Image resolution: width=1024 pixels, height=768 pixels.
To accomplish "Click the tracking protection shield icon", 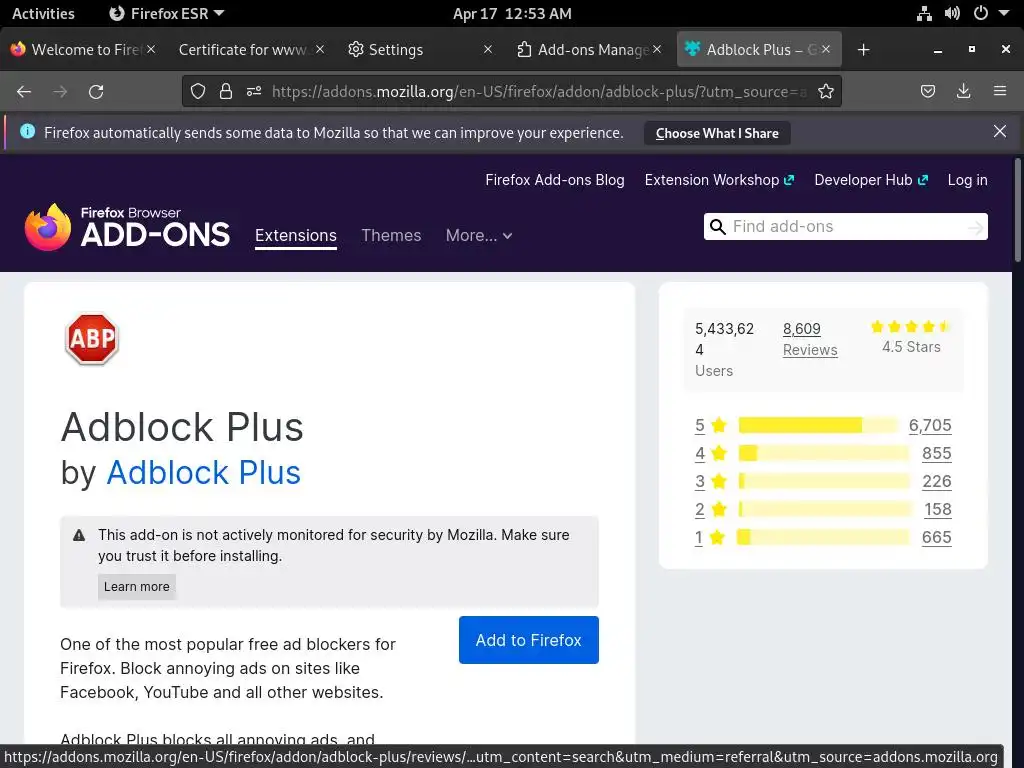I will [198, 91].
